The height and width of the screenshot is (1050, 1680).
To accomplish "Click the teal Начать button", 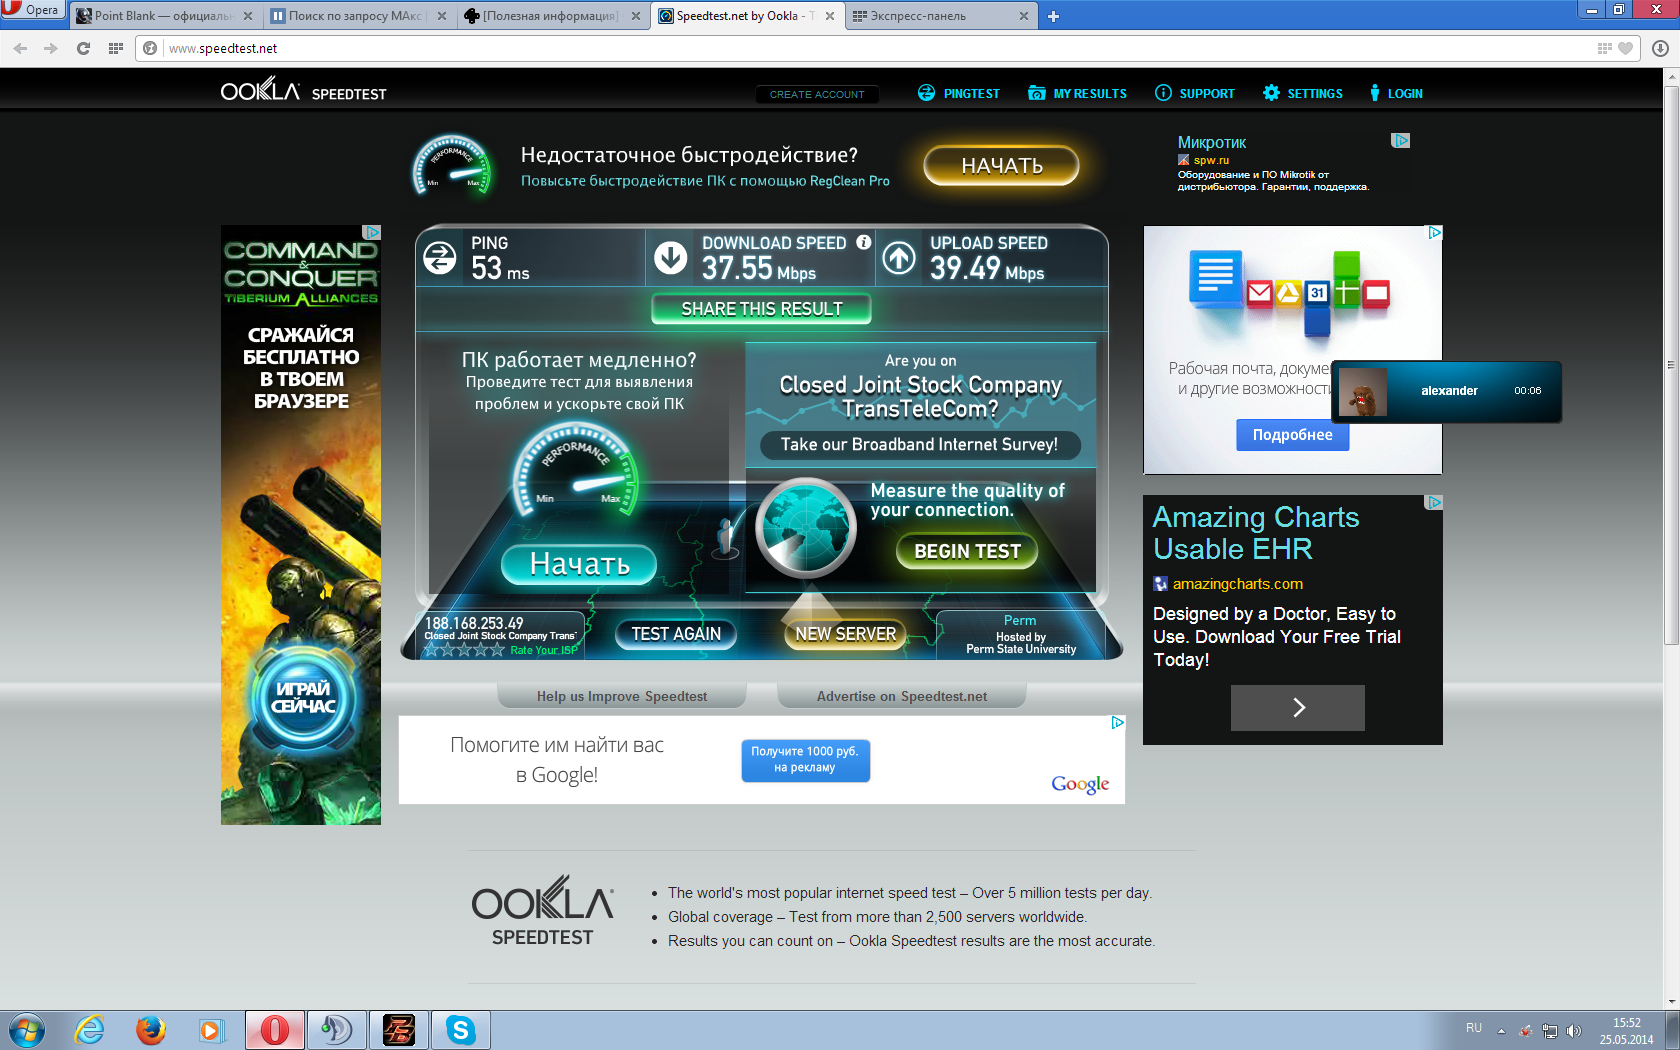I will click(579, 564).
